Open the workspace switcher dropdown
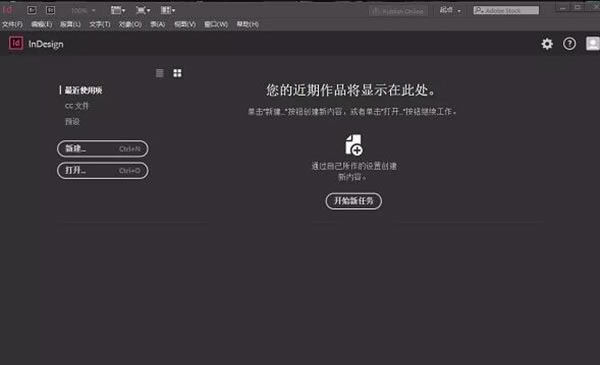The height and width of the screenshot is (365, 600). 450,10
